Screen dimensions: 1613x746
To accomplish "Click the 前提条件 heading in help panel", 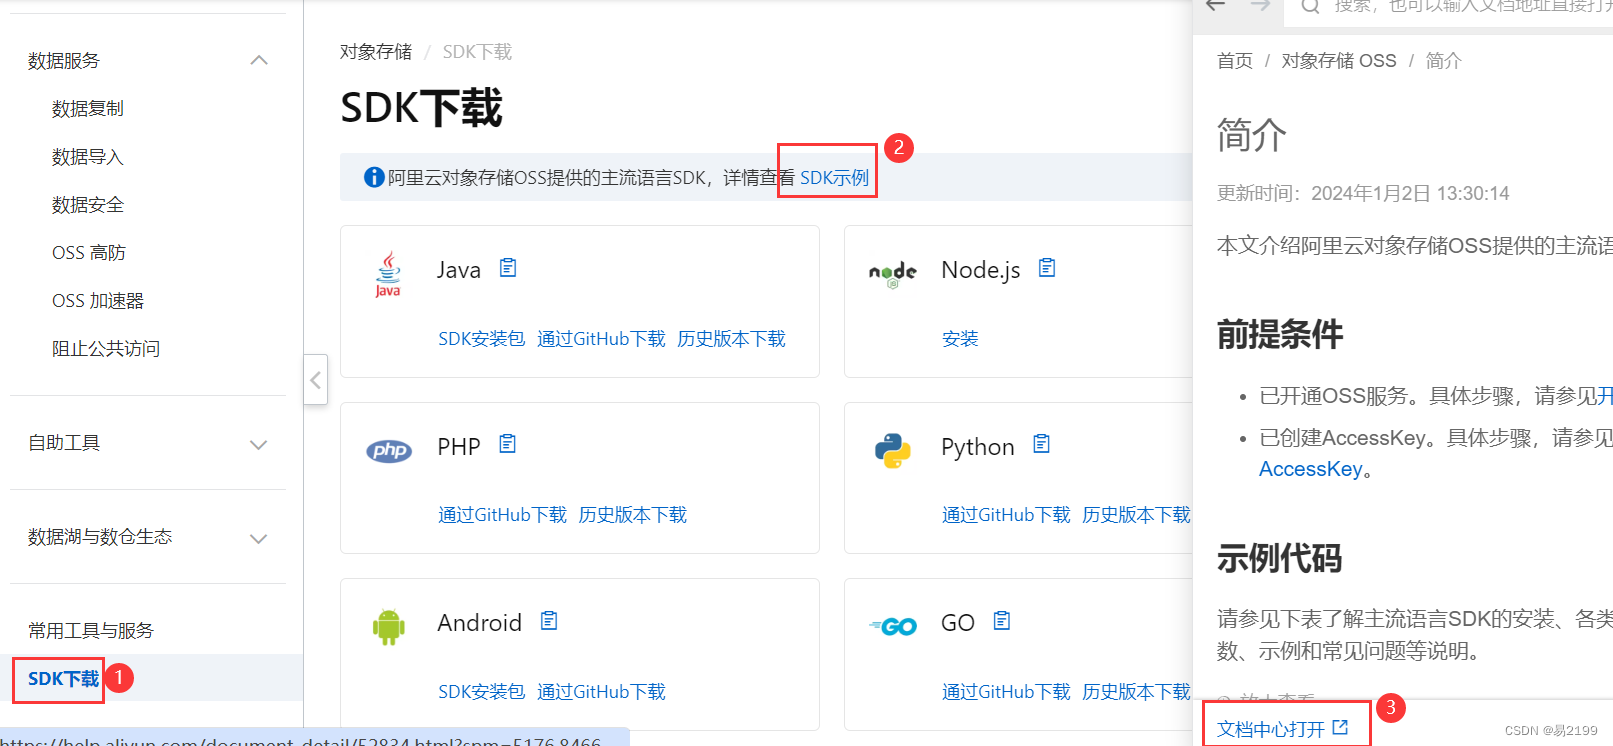I will click(x=1280, y=334).
